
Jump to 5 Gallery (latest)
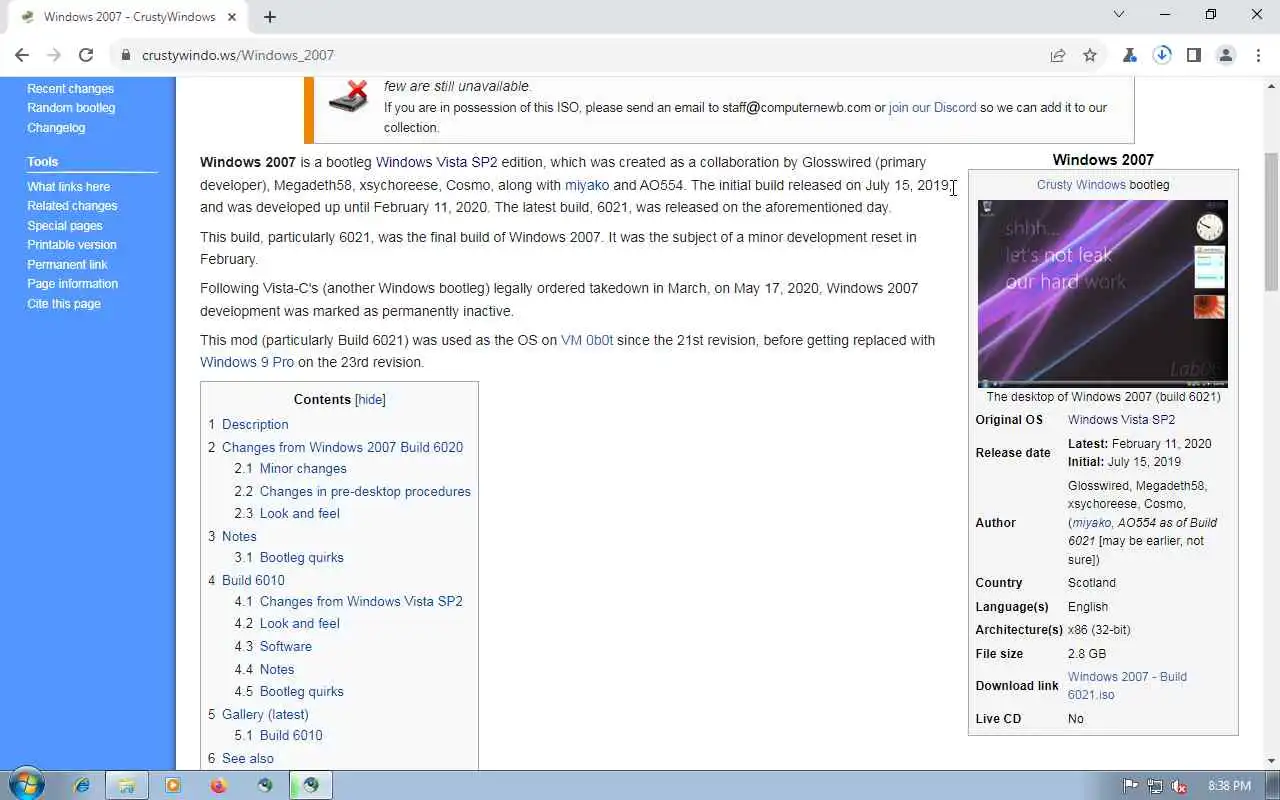(258, 714)
